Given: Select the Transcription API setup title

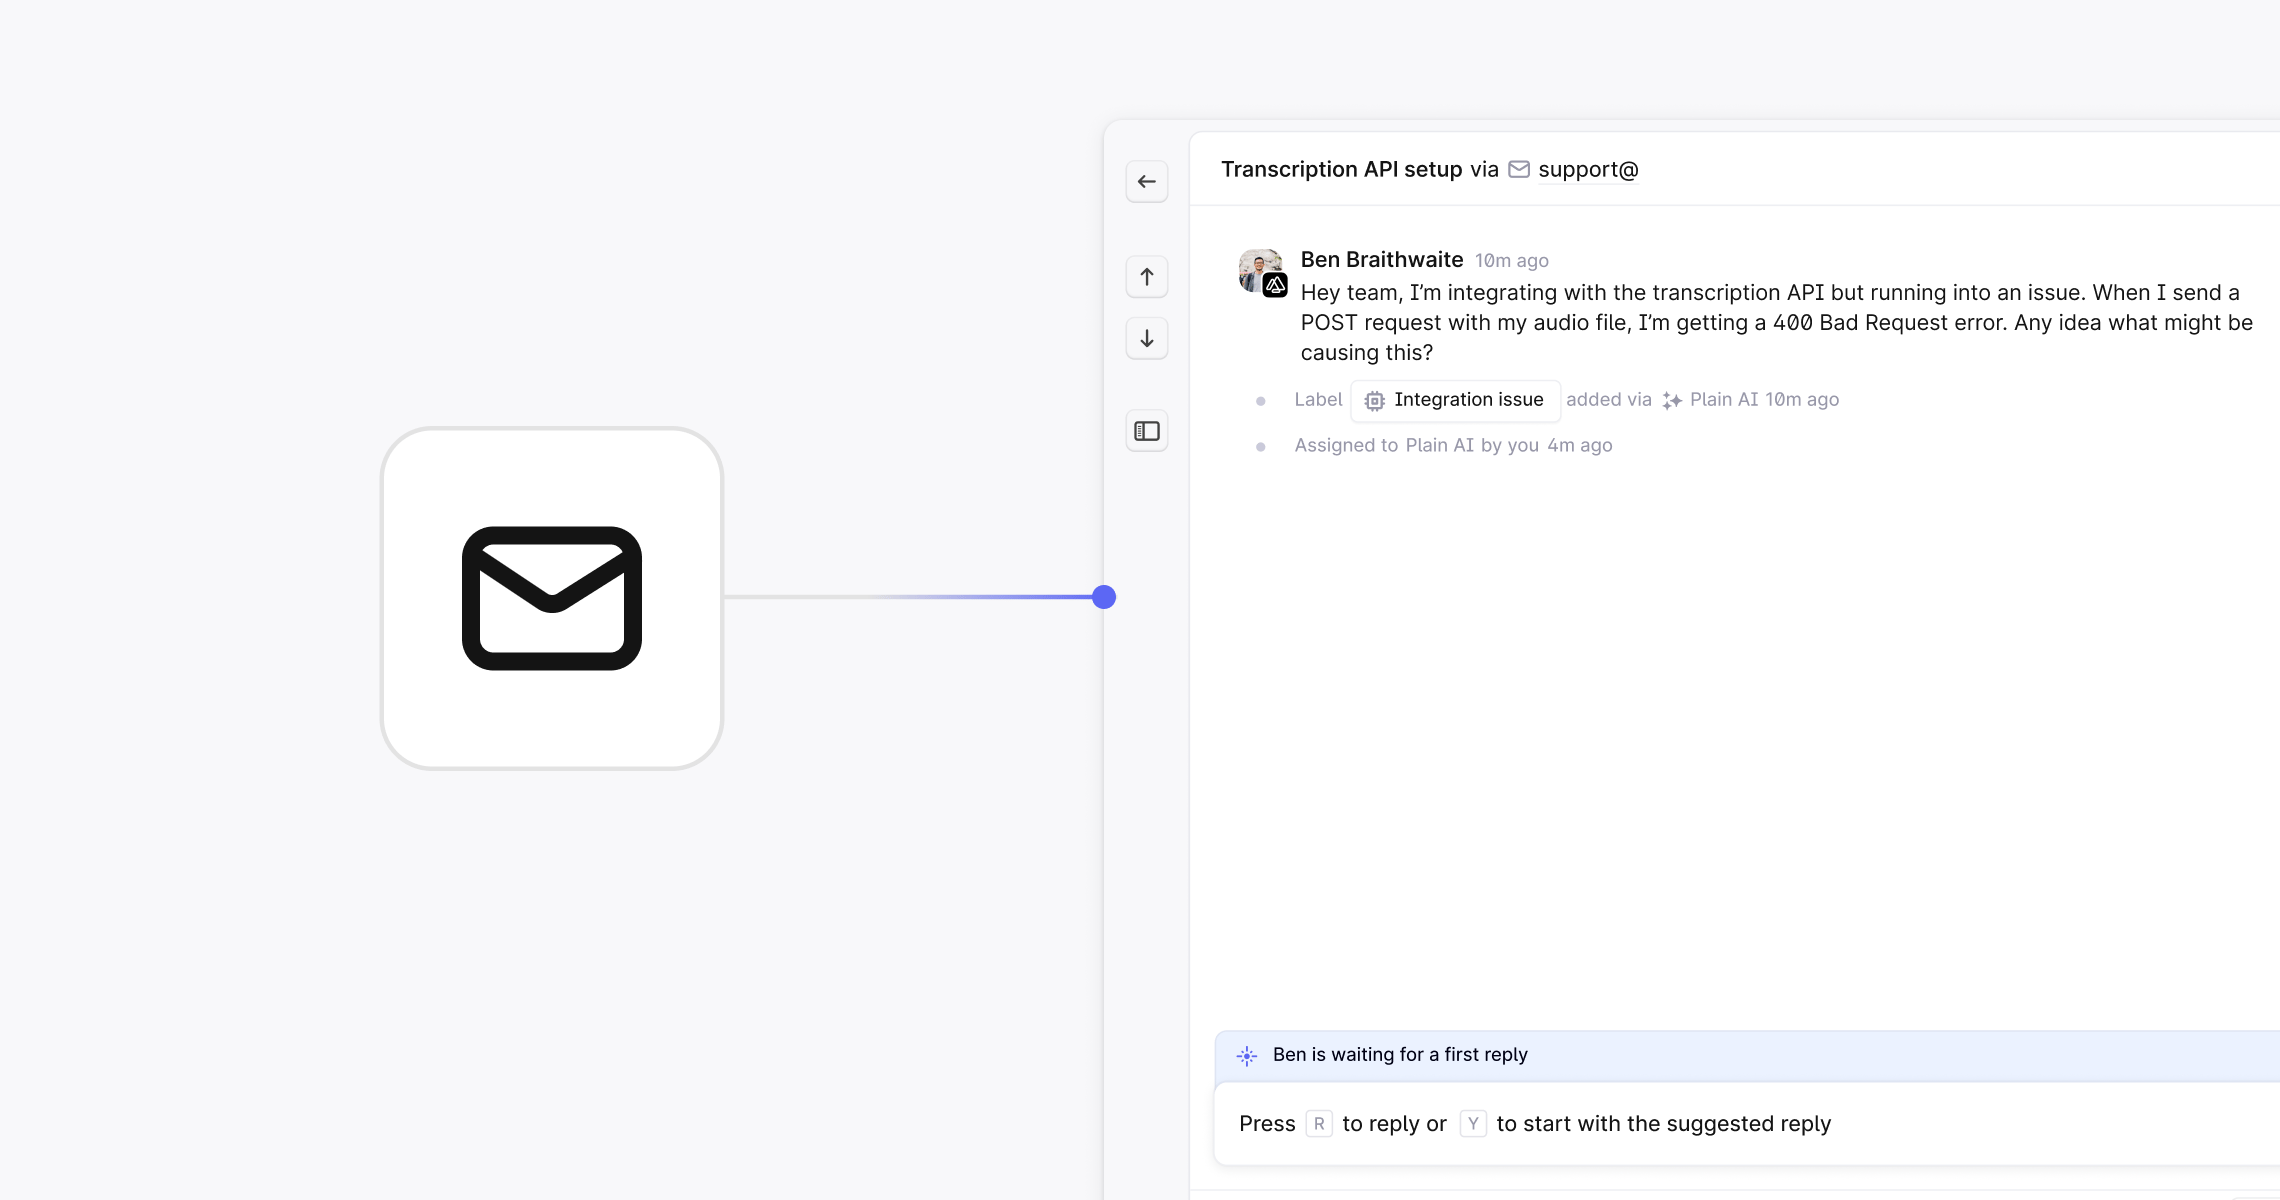Looking at the screenshot, I should pyautogui.click(x=1342, y=169).
